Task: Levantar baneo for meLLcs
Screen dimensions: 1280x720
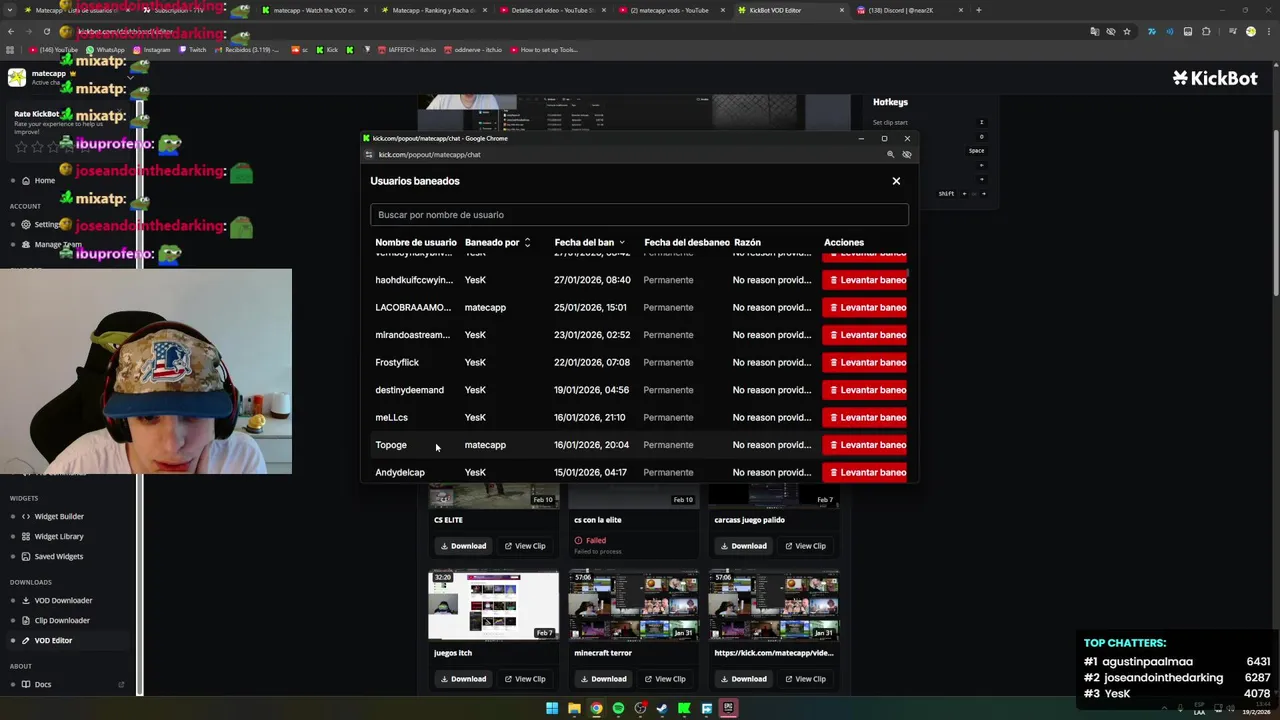Action: click(865, 417)
